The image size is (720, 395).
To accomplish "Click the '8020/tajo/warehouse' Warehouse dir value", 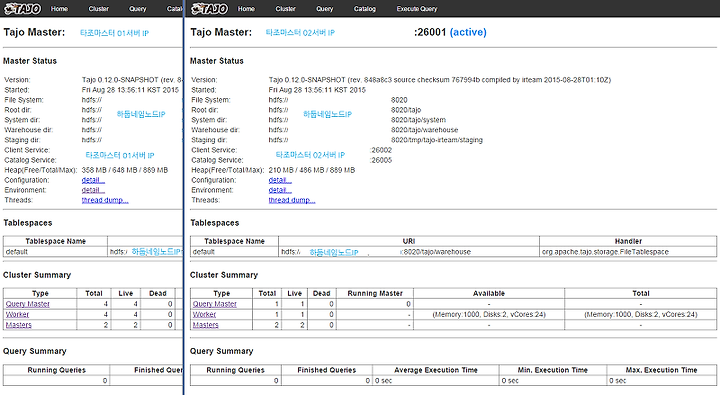I will (425, 130).
